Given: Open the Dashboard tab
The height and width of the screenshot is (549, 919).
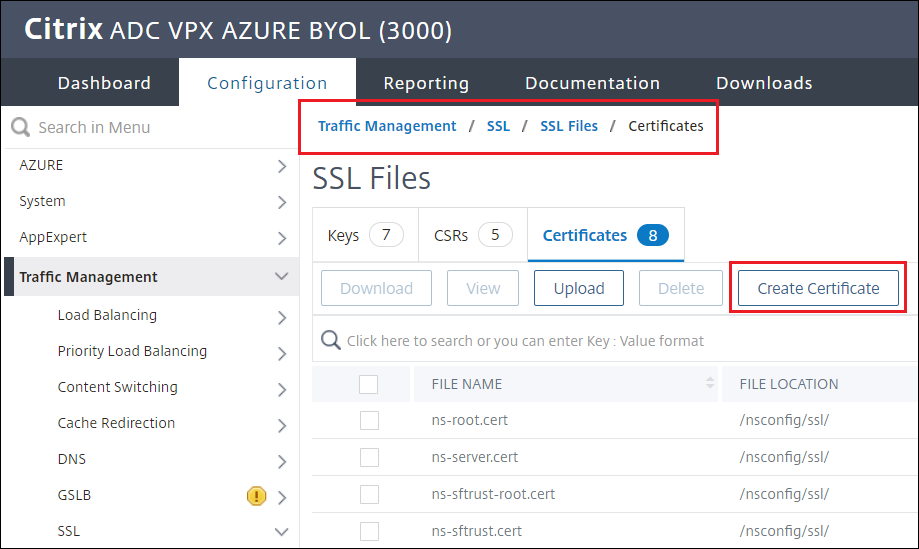Looking at the screenshot, I should pos(104,83).
